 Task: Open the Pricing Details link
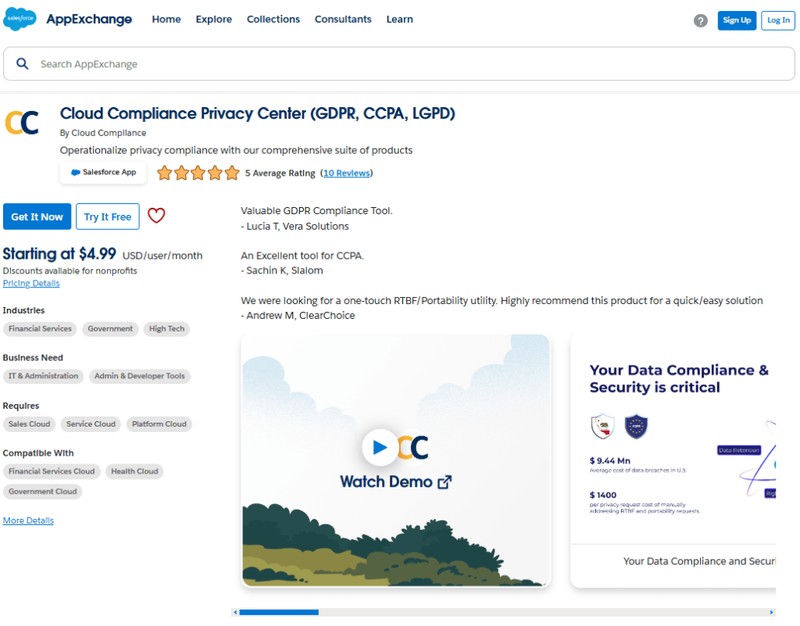pos(31,283)
